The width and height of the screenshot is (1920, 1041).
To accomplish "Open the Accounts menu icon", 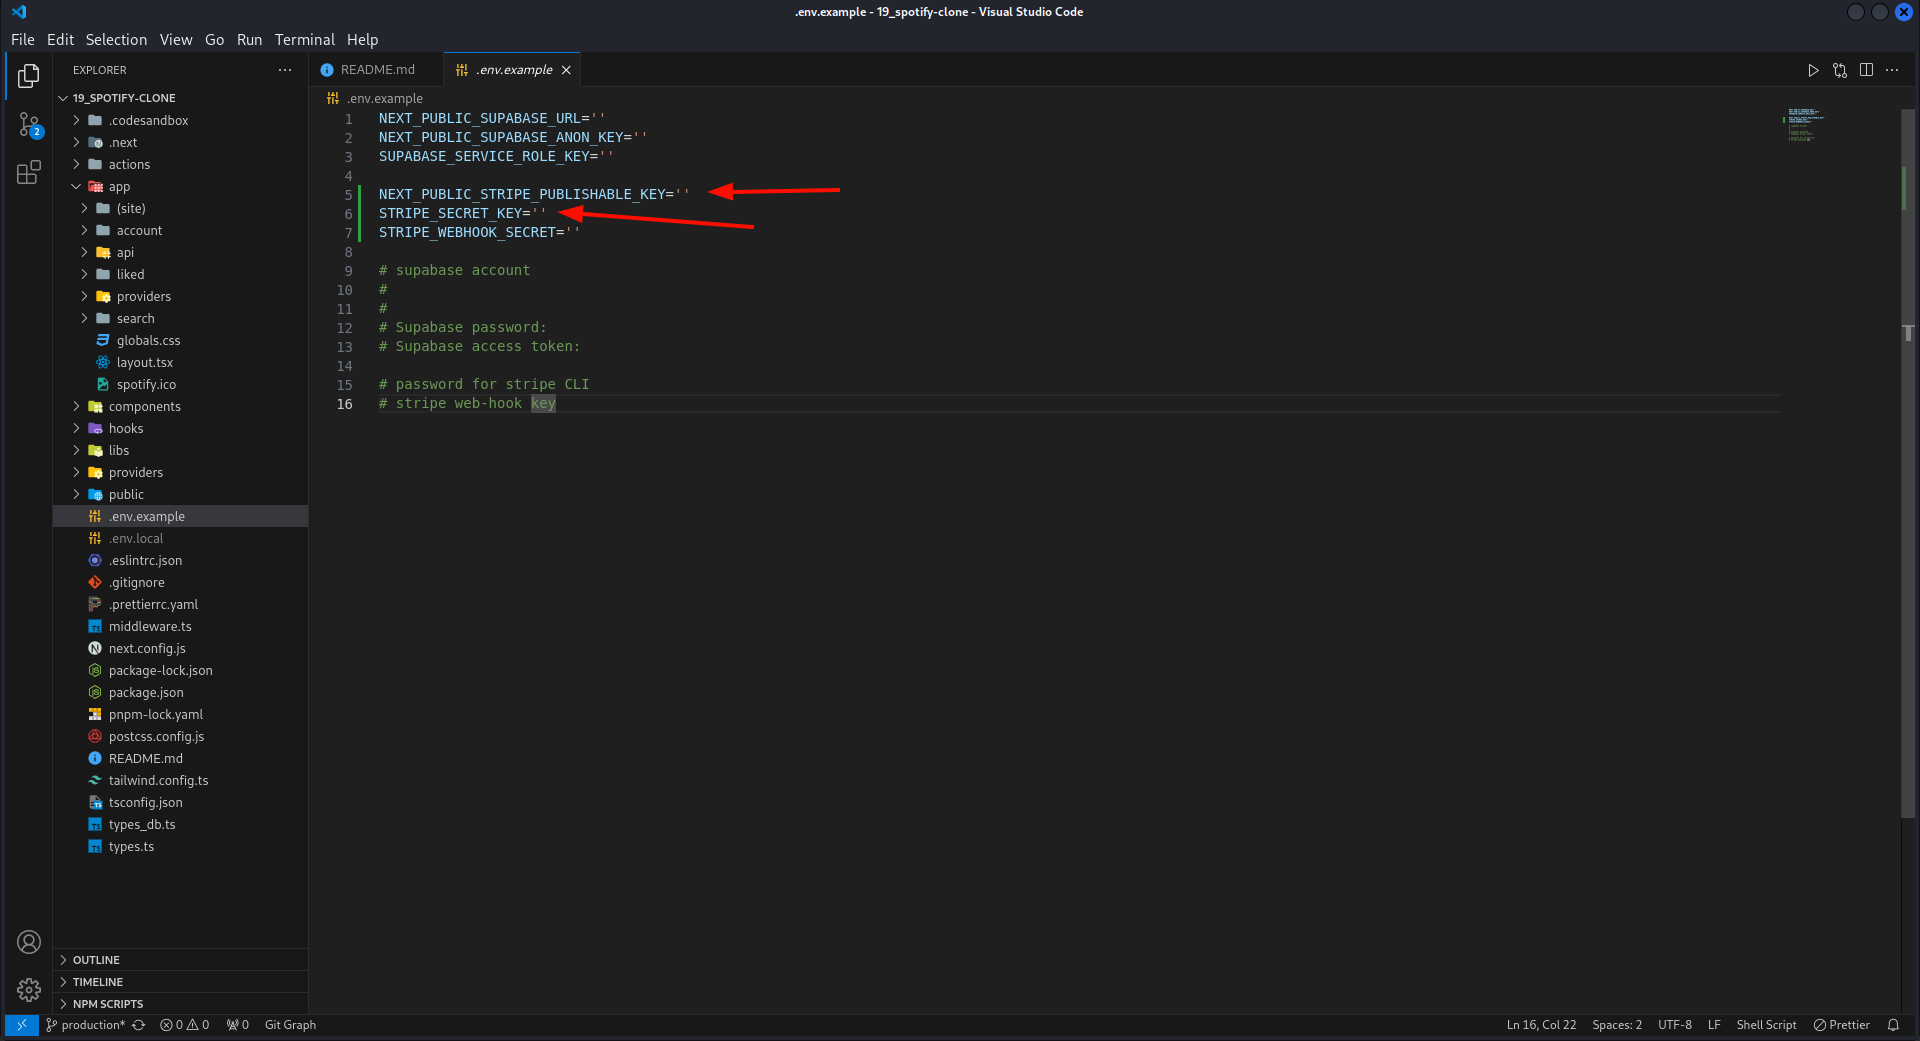I will coord(29,942).
